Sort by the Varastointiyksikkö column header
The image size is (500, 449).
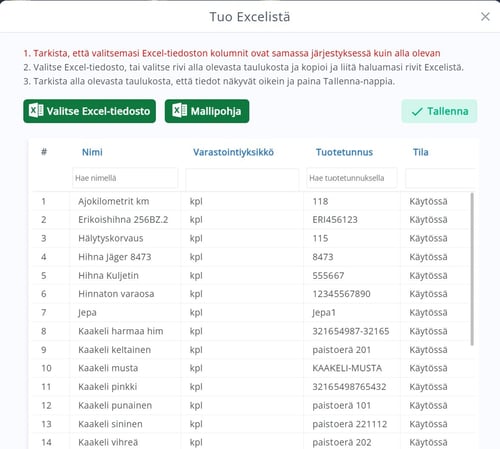[x=233, y=152]
